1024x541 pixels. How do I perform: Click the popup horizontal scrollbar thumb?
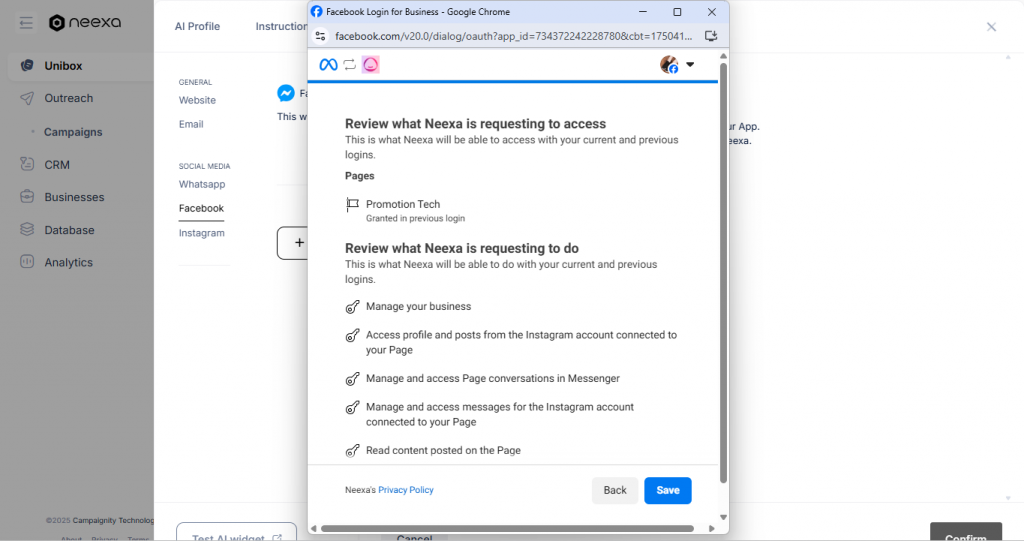click(x=507, y=529)
